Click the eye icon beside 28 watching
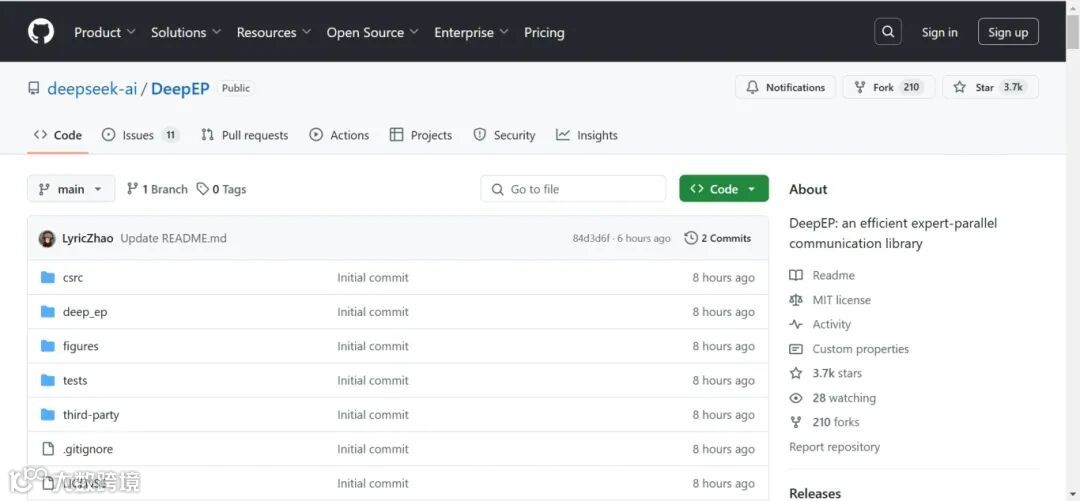 coord(796,398)
